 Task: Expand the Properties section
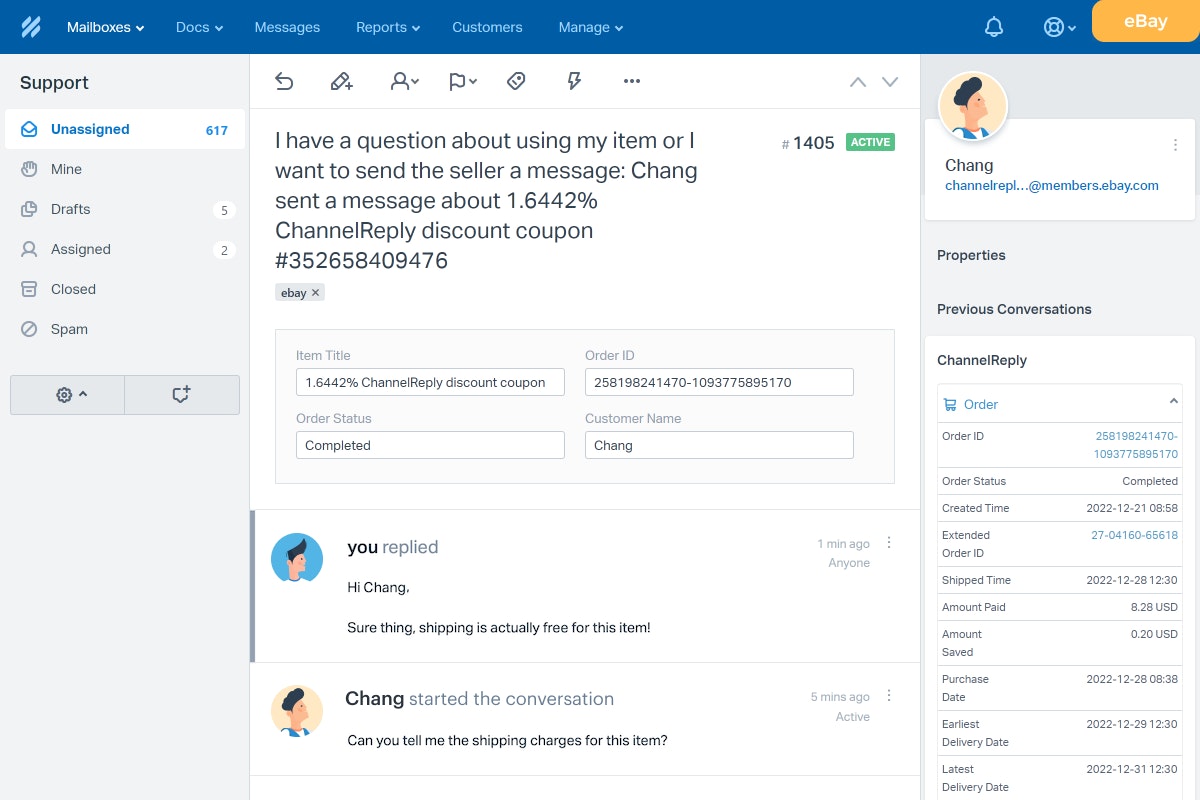[971, 255]
